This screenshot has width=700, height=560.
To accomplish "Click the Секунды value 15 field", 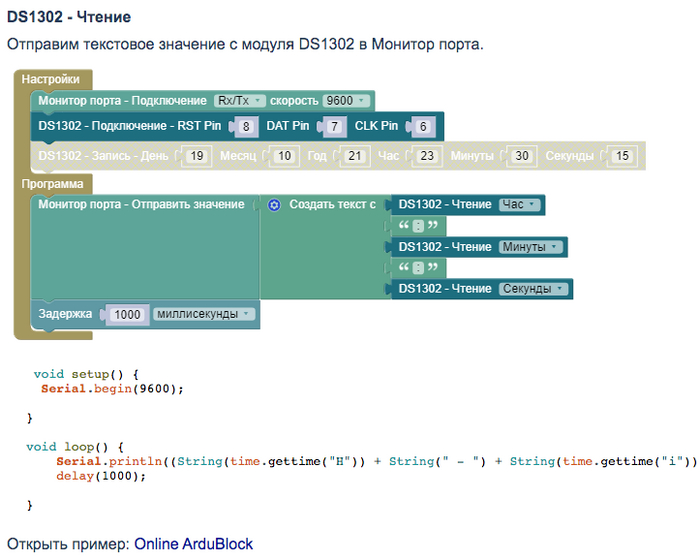I will pos(622,156).
